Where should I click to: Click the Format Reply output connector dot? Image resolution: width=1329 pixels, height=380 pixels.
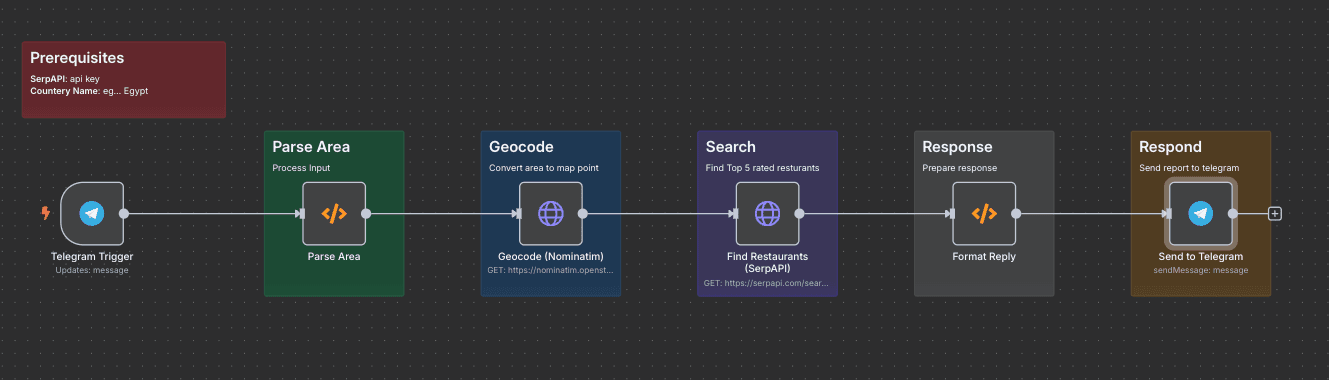[1016, 213]
